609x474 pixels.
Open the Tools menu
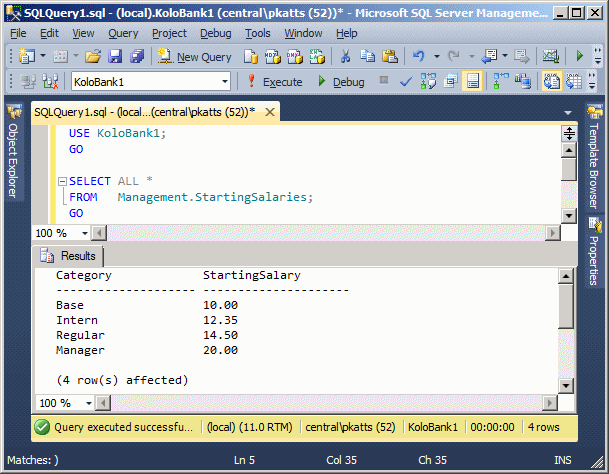[x=258, y=33]
